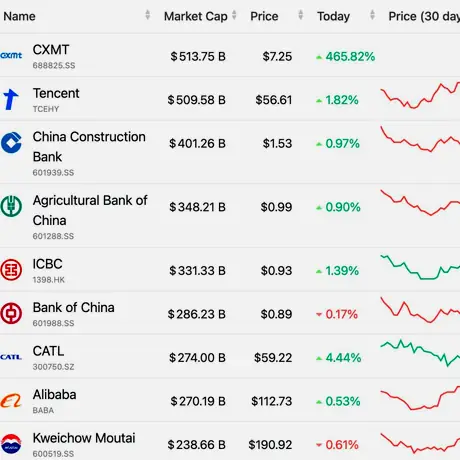This screenshot has height=460, width=460.
Task: Open the ICBC red logo
Action: (x=11, y=269)
